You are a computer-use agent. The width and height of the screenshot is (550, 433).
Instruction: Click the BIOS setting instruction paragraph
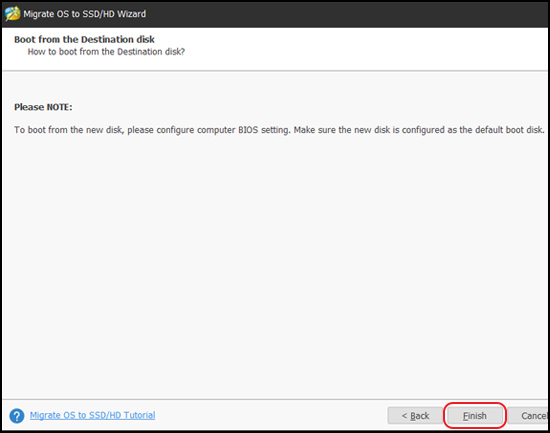(x=279, y=130)
